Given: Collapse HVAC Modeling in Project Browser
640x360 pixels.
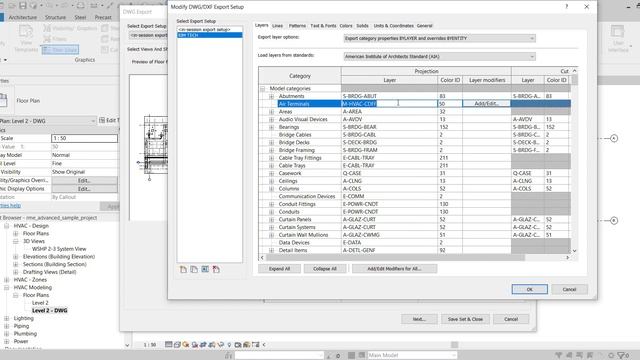Looking at the screenshot, I should click(x=7, y=288).
